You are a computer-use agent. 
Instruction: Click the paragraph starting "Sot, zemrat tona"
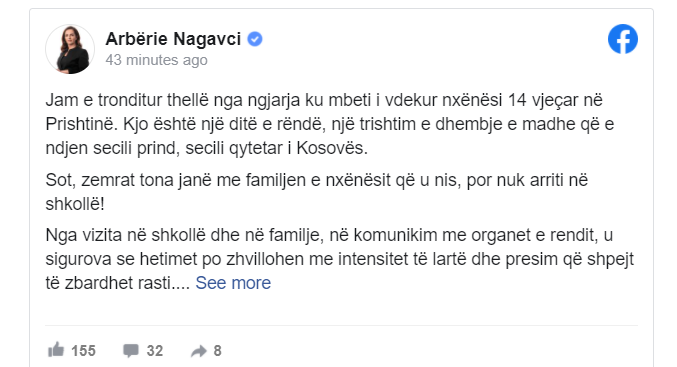point(316,192)
